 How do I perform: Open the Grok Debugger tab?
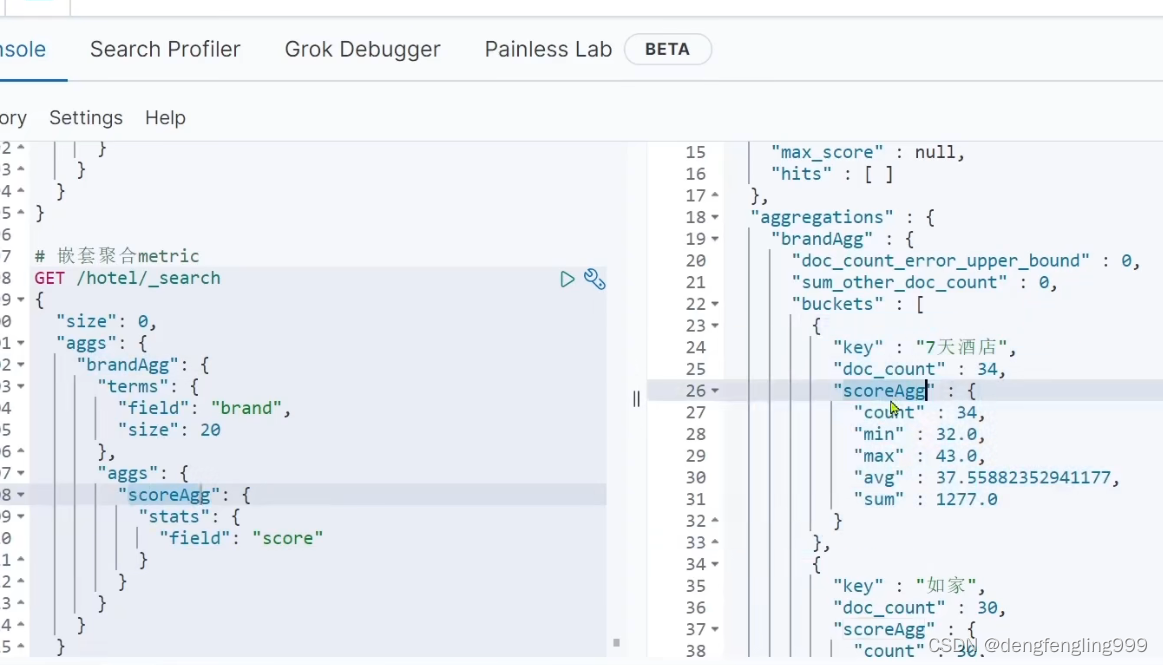(x=362, y=49)
